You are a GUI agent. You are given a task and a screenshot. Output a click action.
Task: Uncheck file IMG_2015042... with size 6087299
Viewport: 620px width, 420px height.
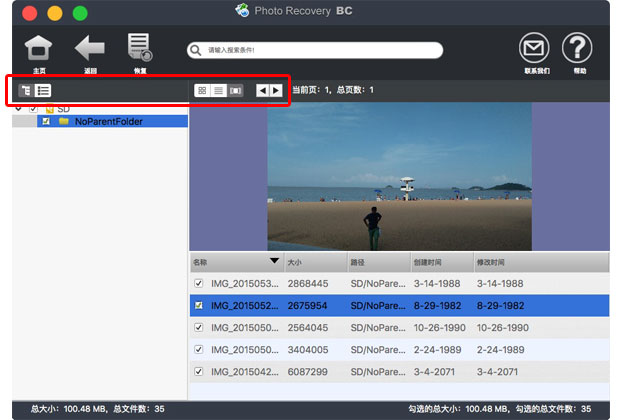pos(199,372)
